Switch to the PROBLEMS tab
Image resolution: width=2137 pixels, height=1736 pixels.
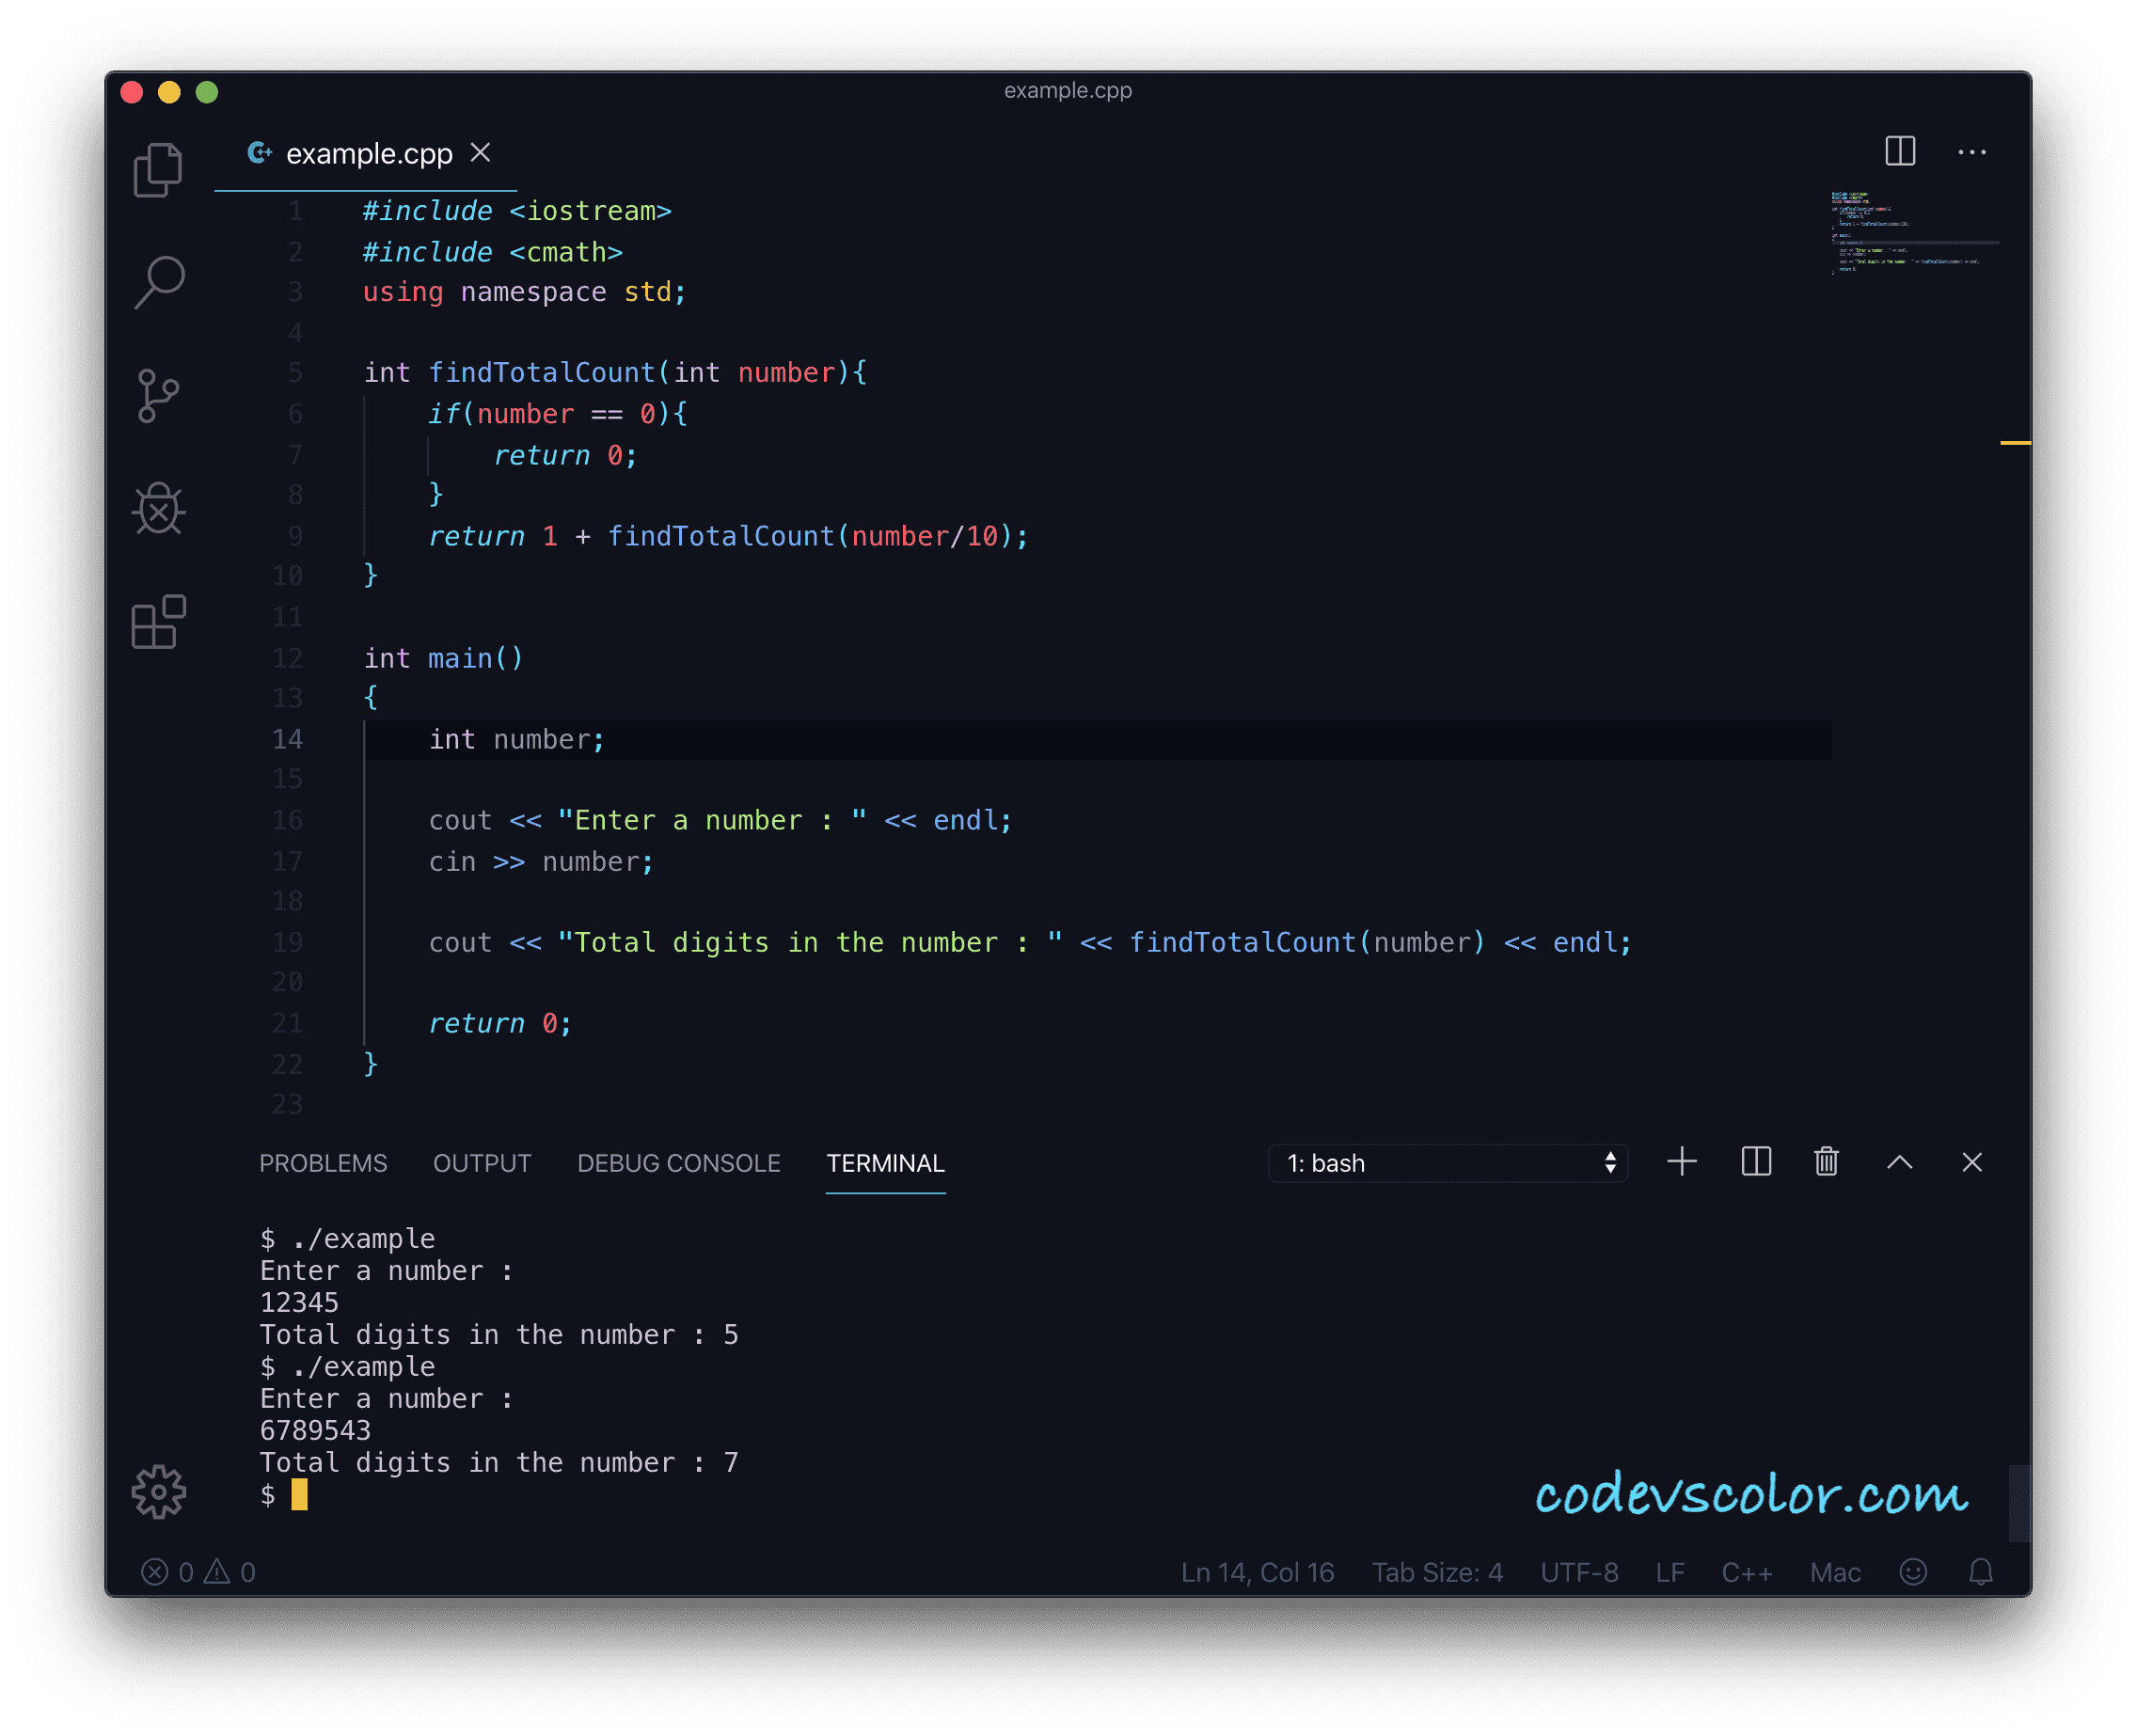(x=323, y=1163)
